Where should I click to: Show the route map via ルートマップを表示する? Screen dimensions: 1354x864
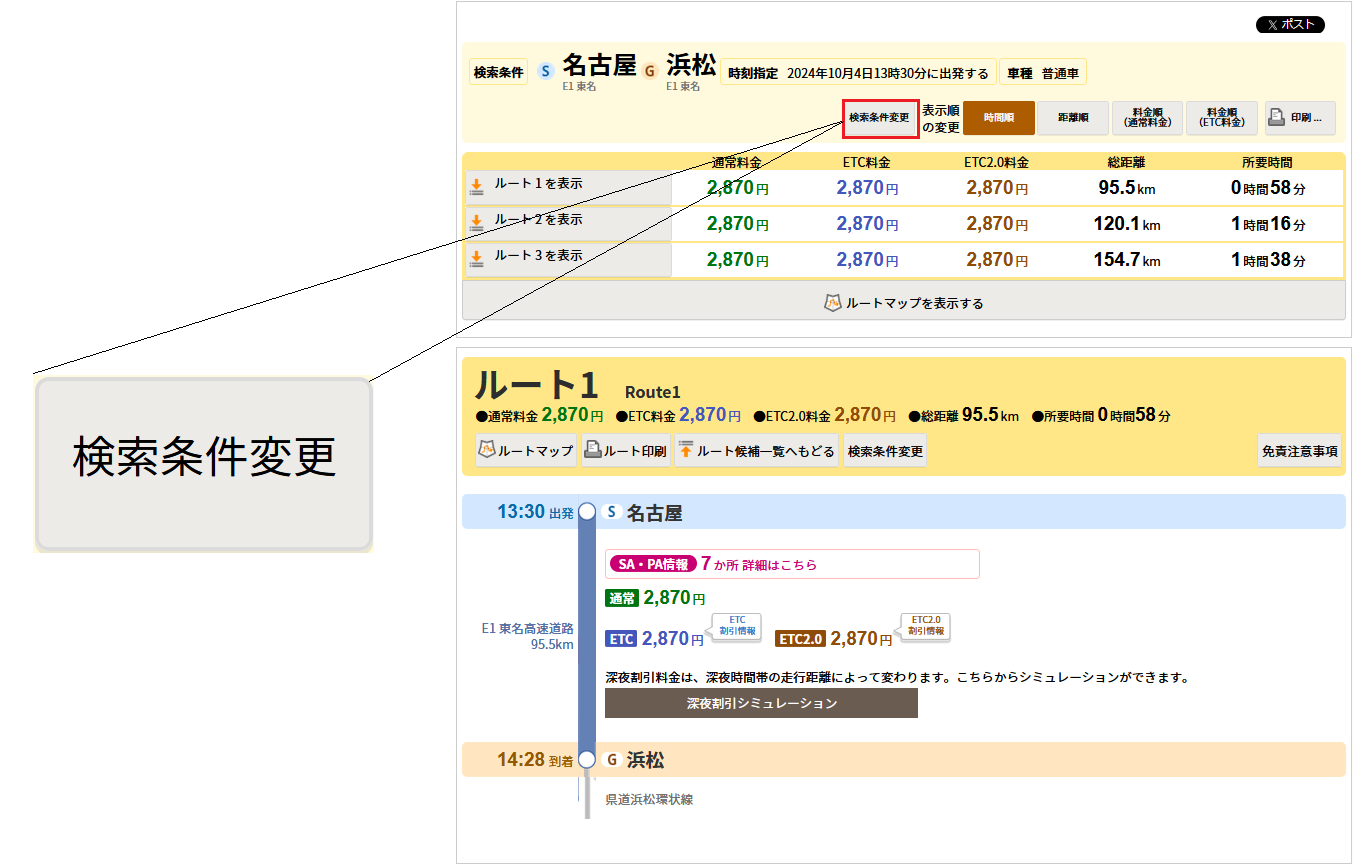[x=904, y=301]
